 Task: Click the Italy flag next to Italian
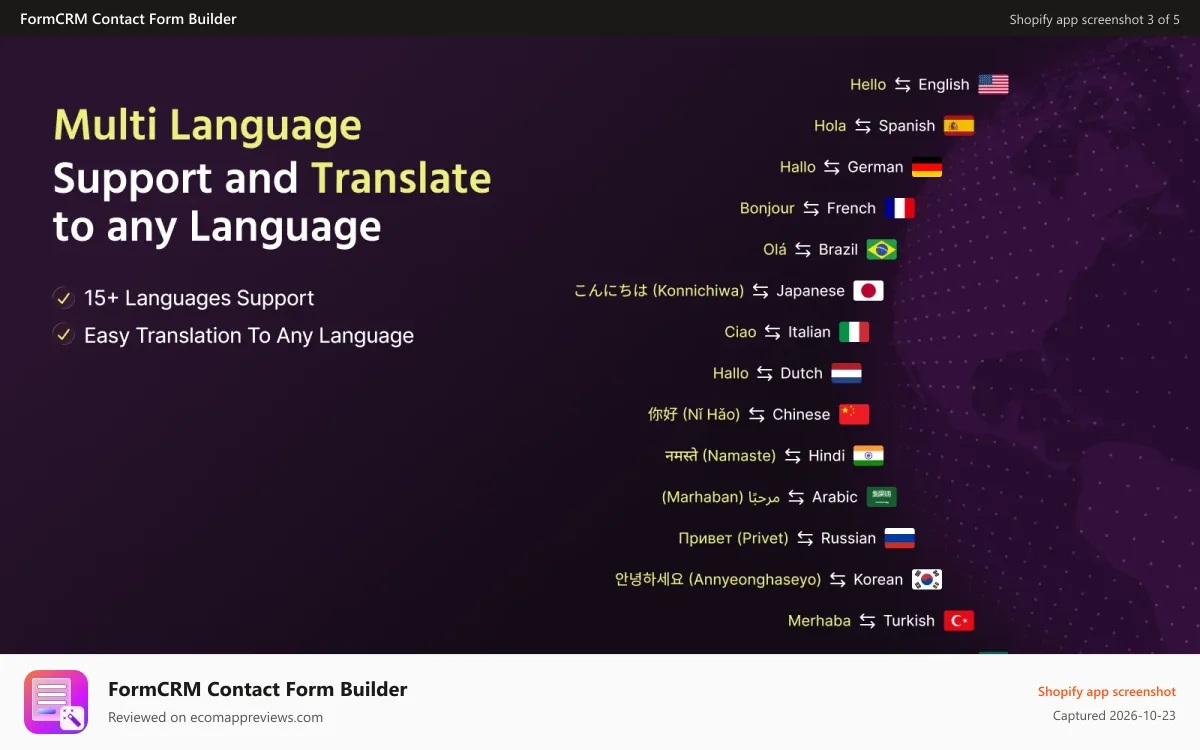pyautogui.click(x=854, y=332)
